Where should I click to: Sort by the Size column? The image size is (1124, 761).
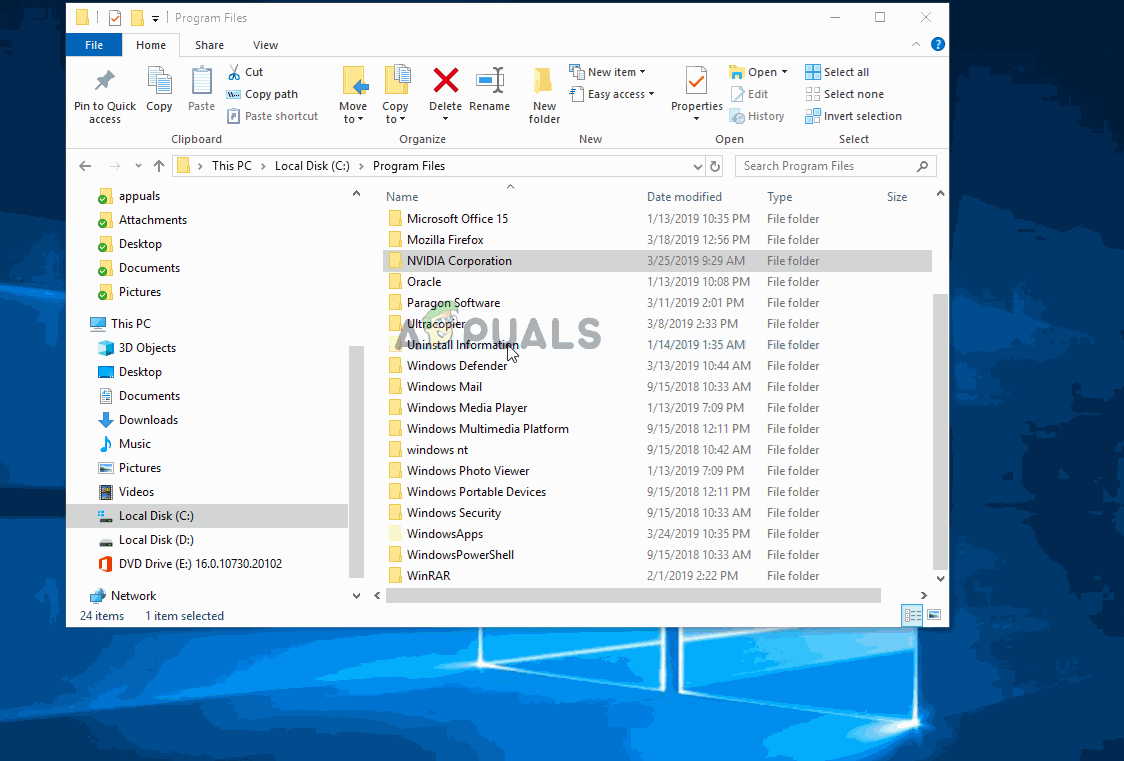(897, 196)
